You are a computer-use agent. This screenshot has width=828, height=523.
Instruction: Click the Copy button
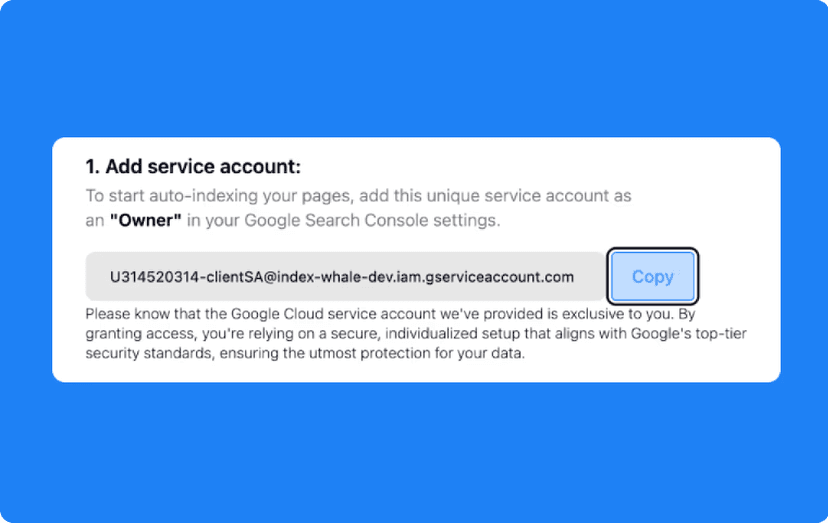[652, 276]
